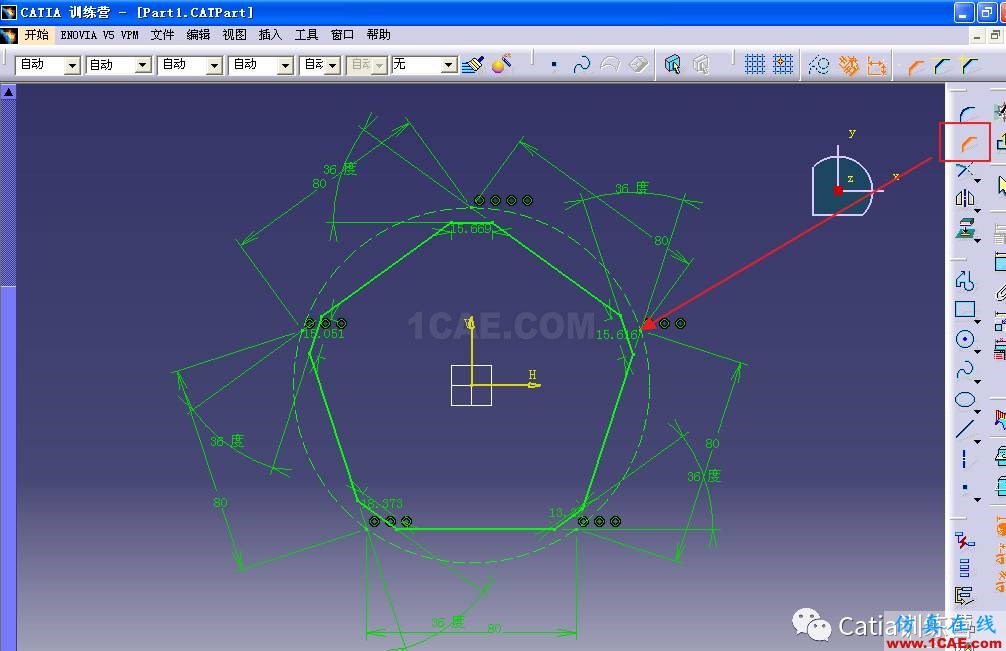The image size is (1006, 651).
Task: Toggle Construction/Standard Element mode
Action: [819, 65]
